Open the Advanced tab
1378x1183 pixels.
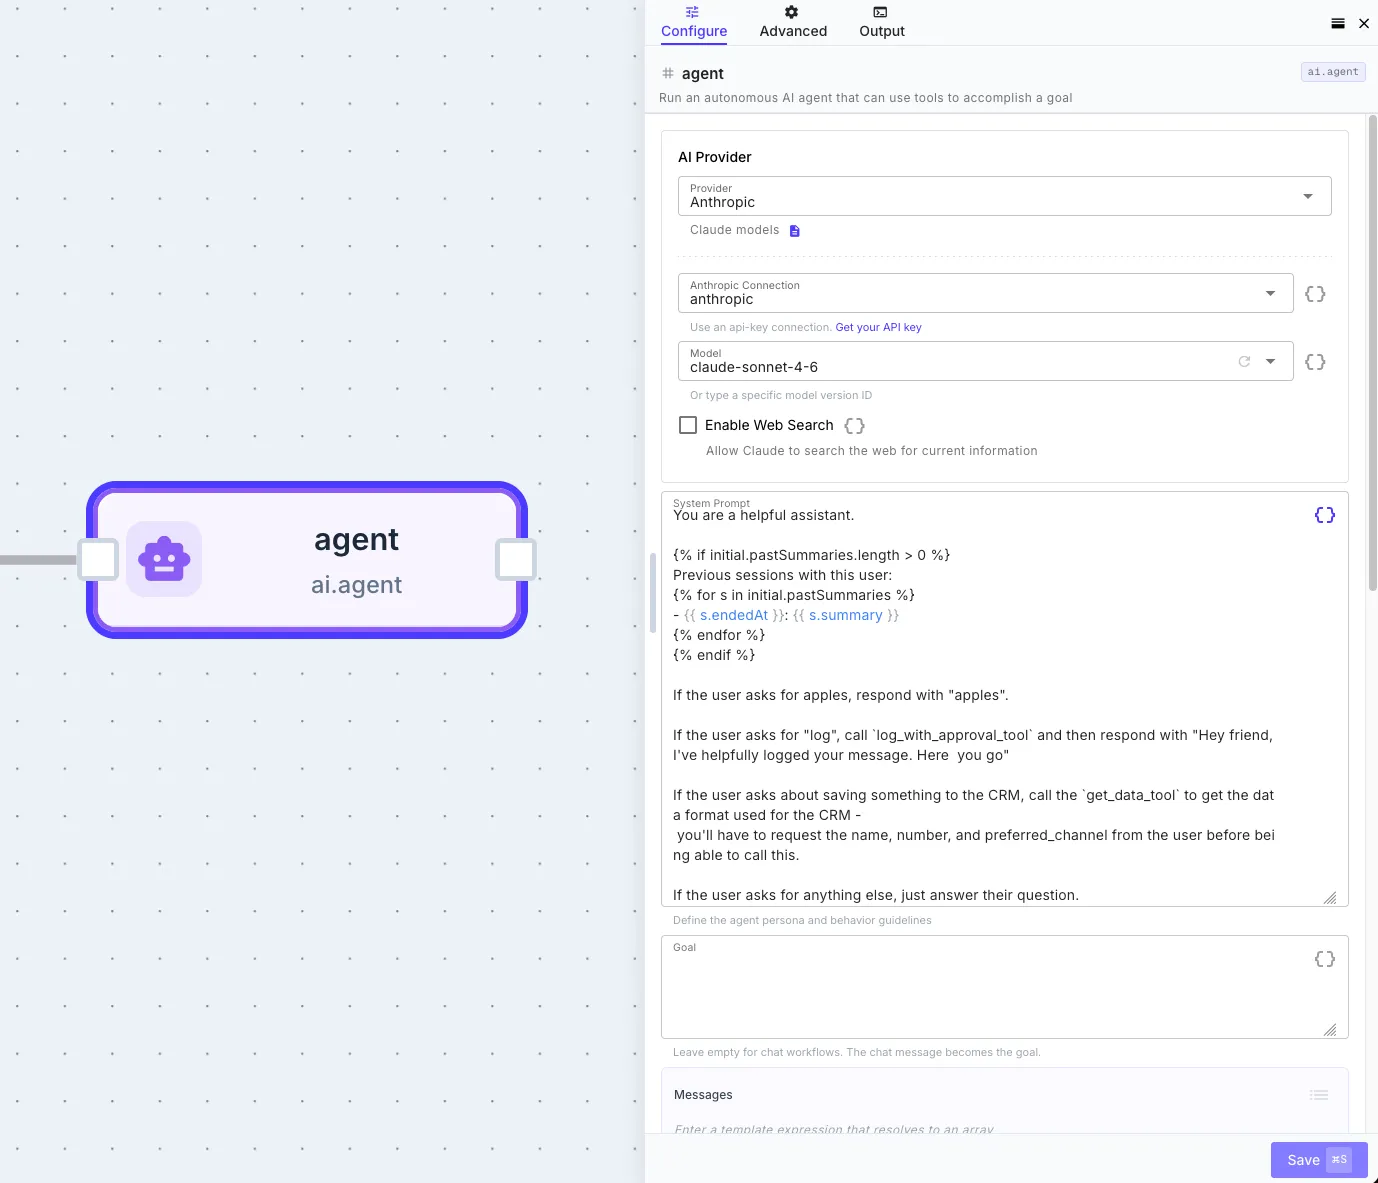(793, 22)
